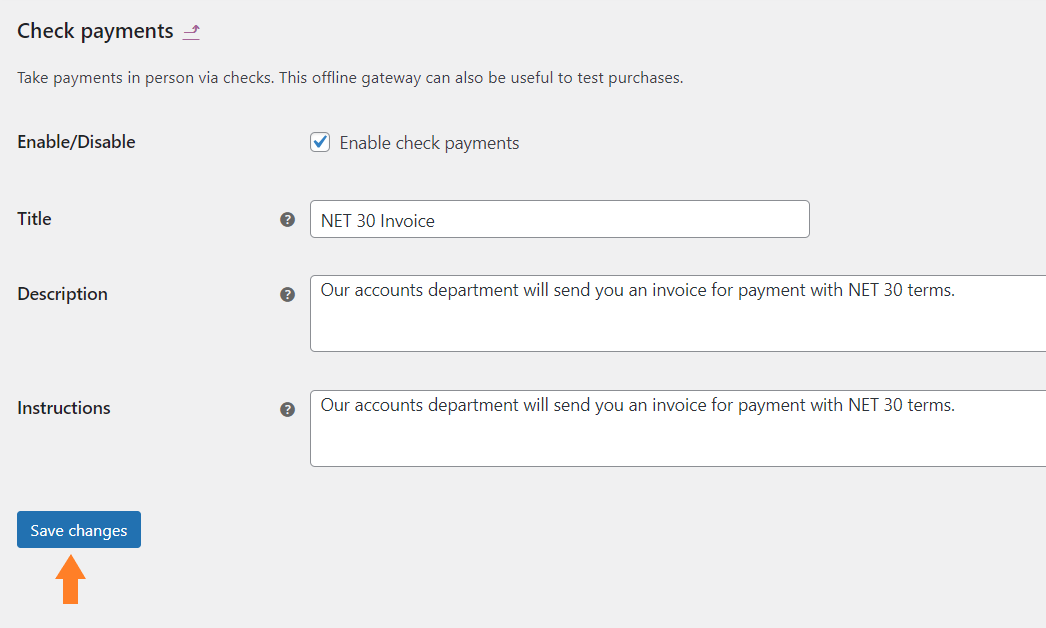The height and width of the screenshot is (628, 1046).
Task: Click the 'Enable check payments' label text
Action: coord(429,143)
